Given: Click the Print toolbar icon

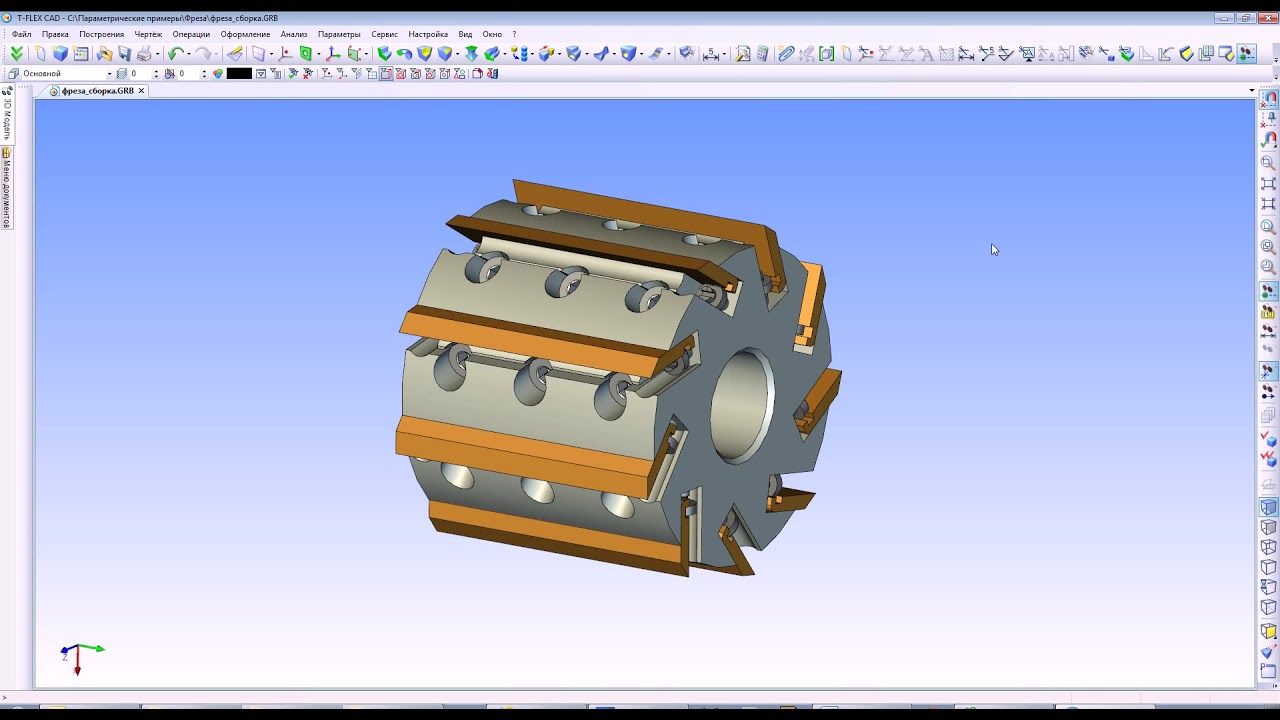Looking at the screenshot, I should 145,54.
